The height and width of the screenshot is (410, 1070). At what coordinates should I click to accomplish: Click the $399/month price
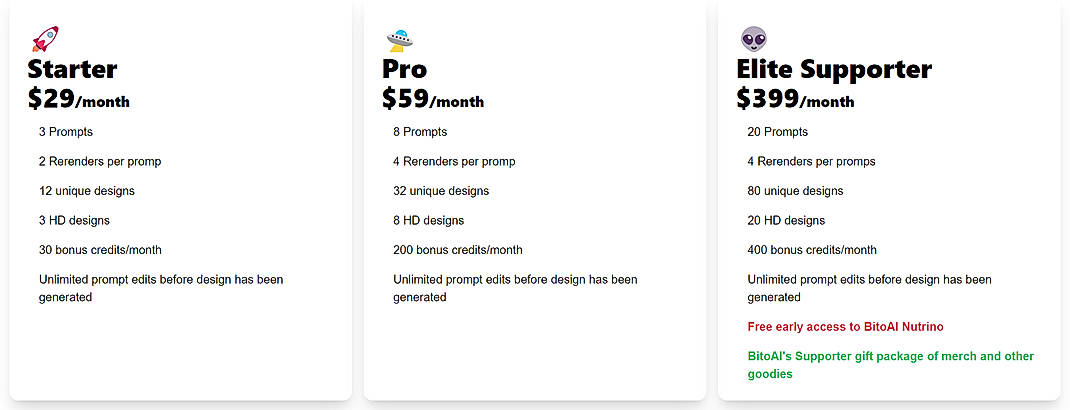pos(795,99)
